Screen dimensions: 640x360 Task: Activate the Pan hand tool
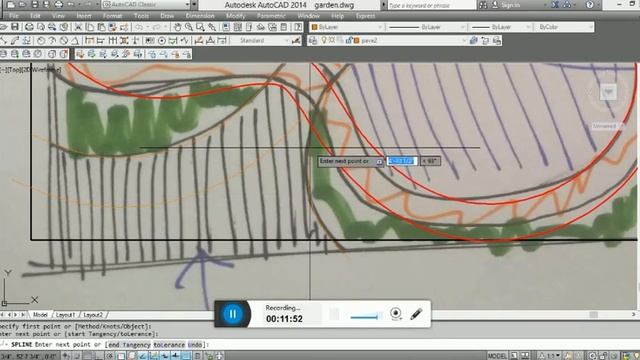pyautogui.click(x=177, y=27)
